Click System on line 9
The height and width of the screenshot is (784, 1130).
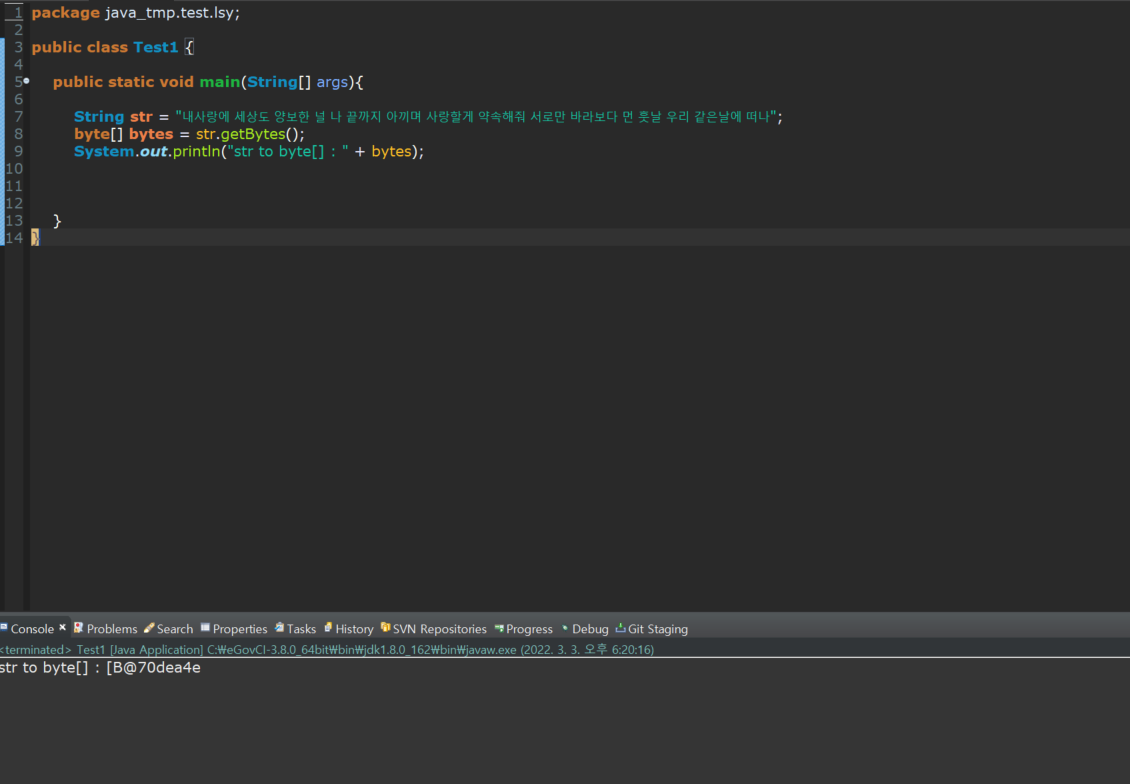[104, 151]
